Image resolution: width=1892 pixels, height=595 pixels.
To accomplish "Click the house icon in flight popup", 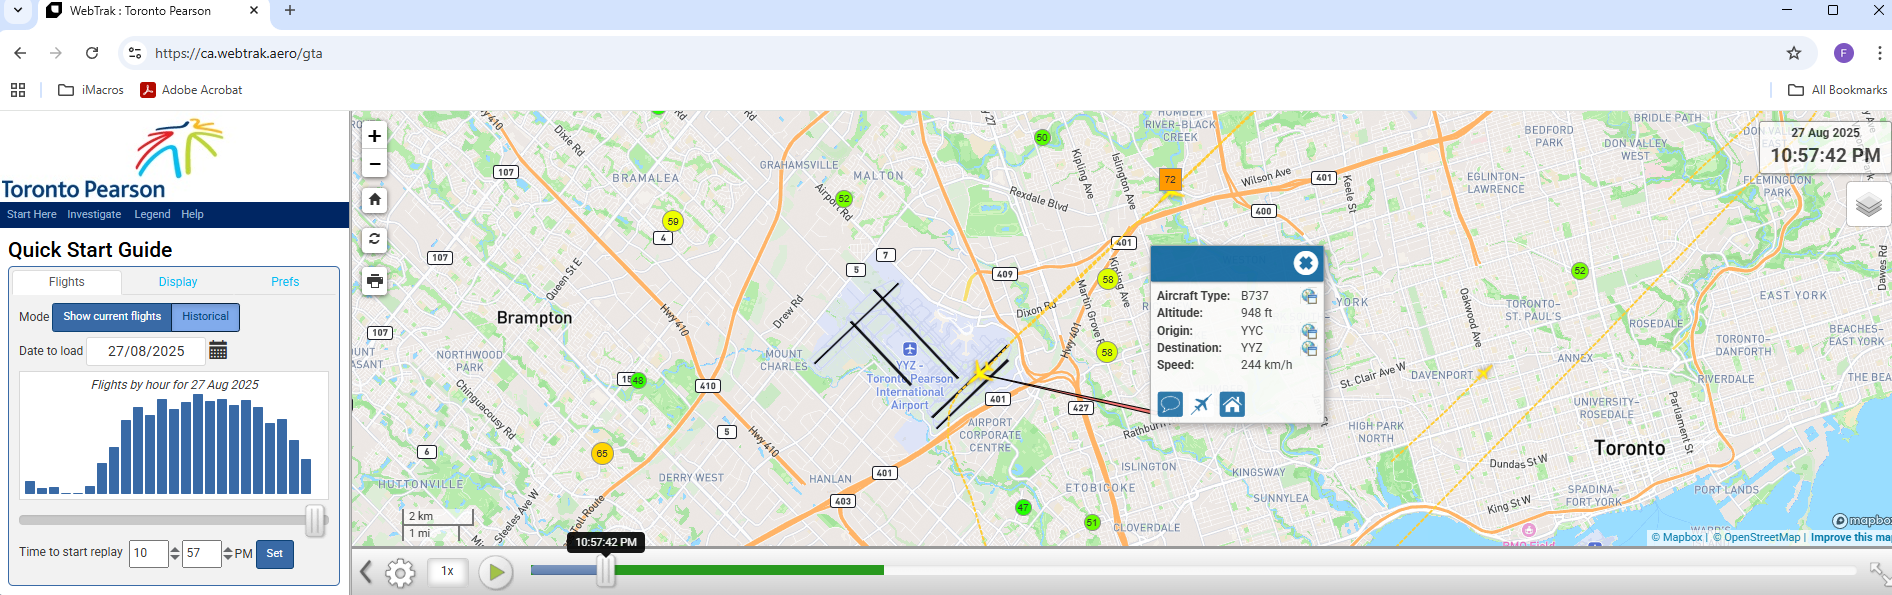I will tap(1232, 404).
